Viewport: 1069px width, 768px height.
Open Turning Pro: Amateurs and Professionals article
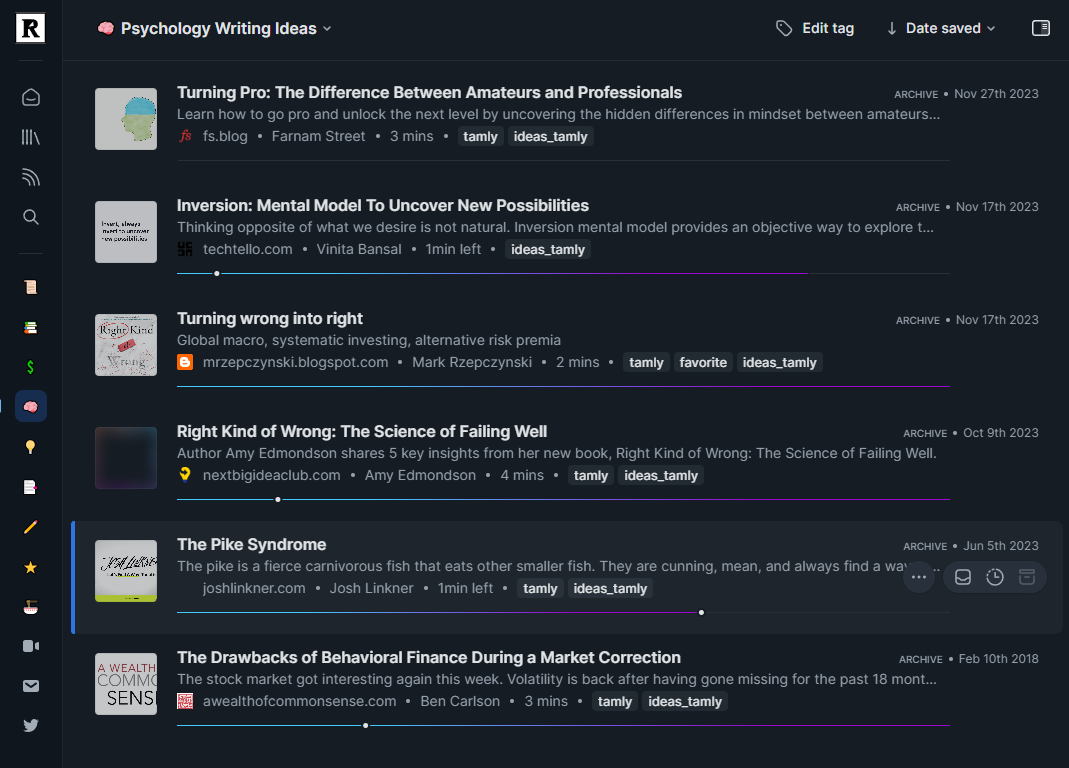(430, 93)
